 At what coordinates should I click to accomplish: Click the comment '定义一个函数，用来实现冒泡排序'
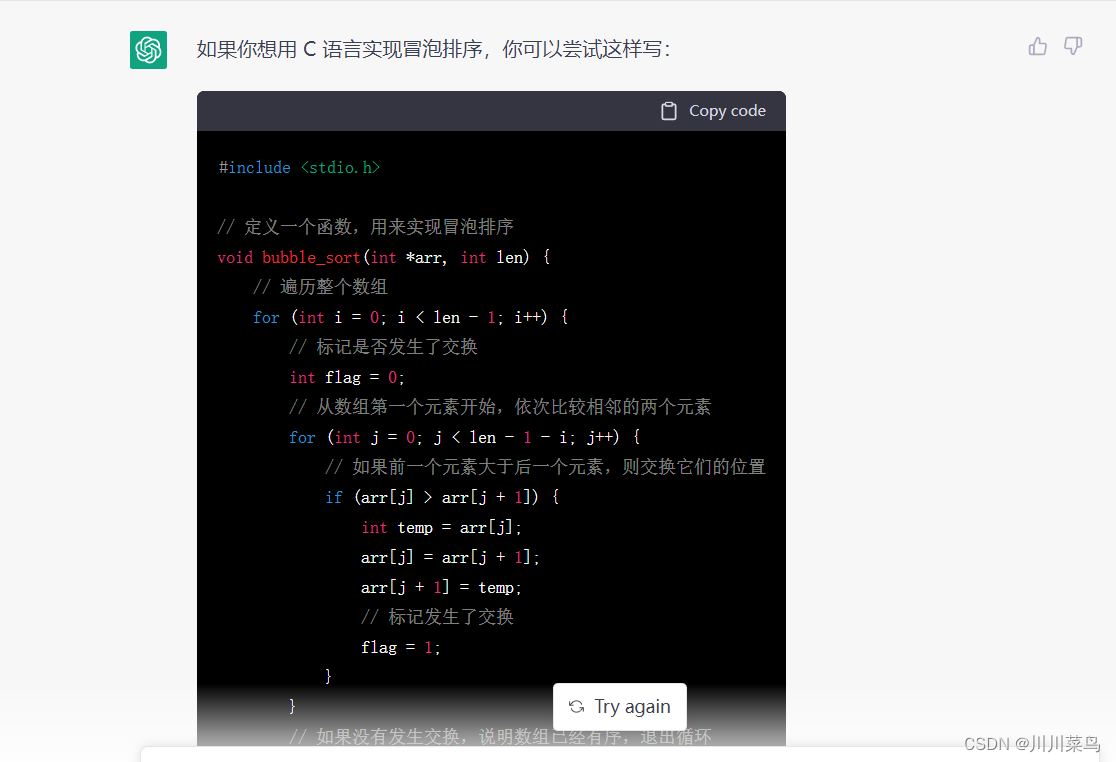click(365, 227)
